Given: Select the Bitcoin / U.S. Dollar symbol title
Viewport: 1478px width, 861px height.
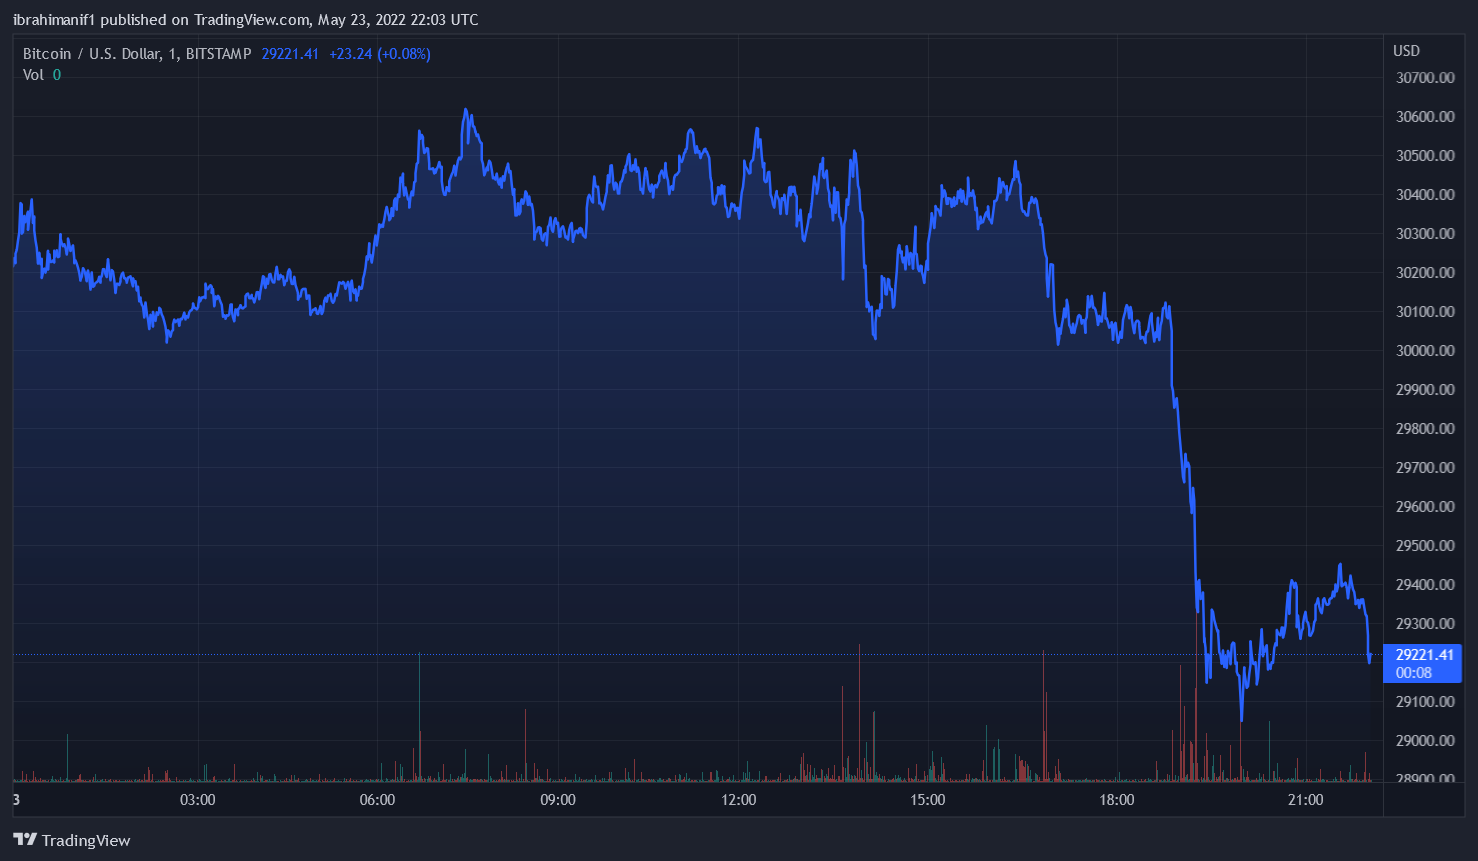Looking at the screenshot, I should tap(136, 54).
